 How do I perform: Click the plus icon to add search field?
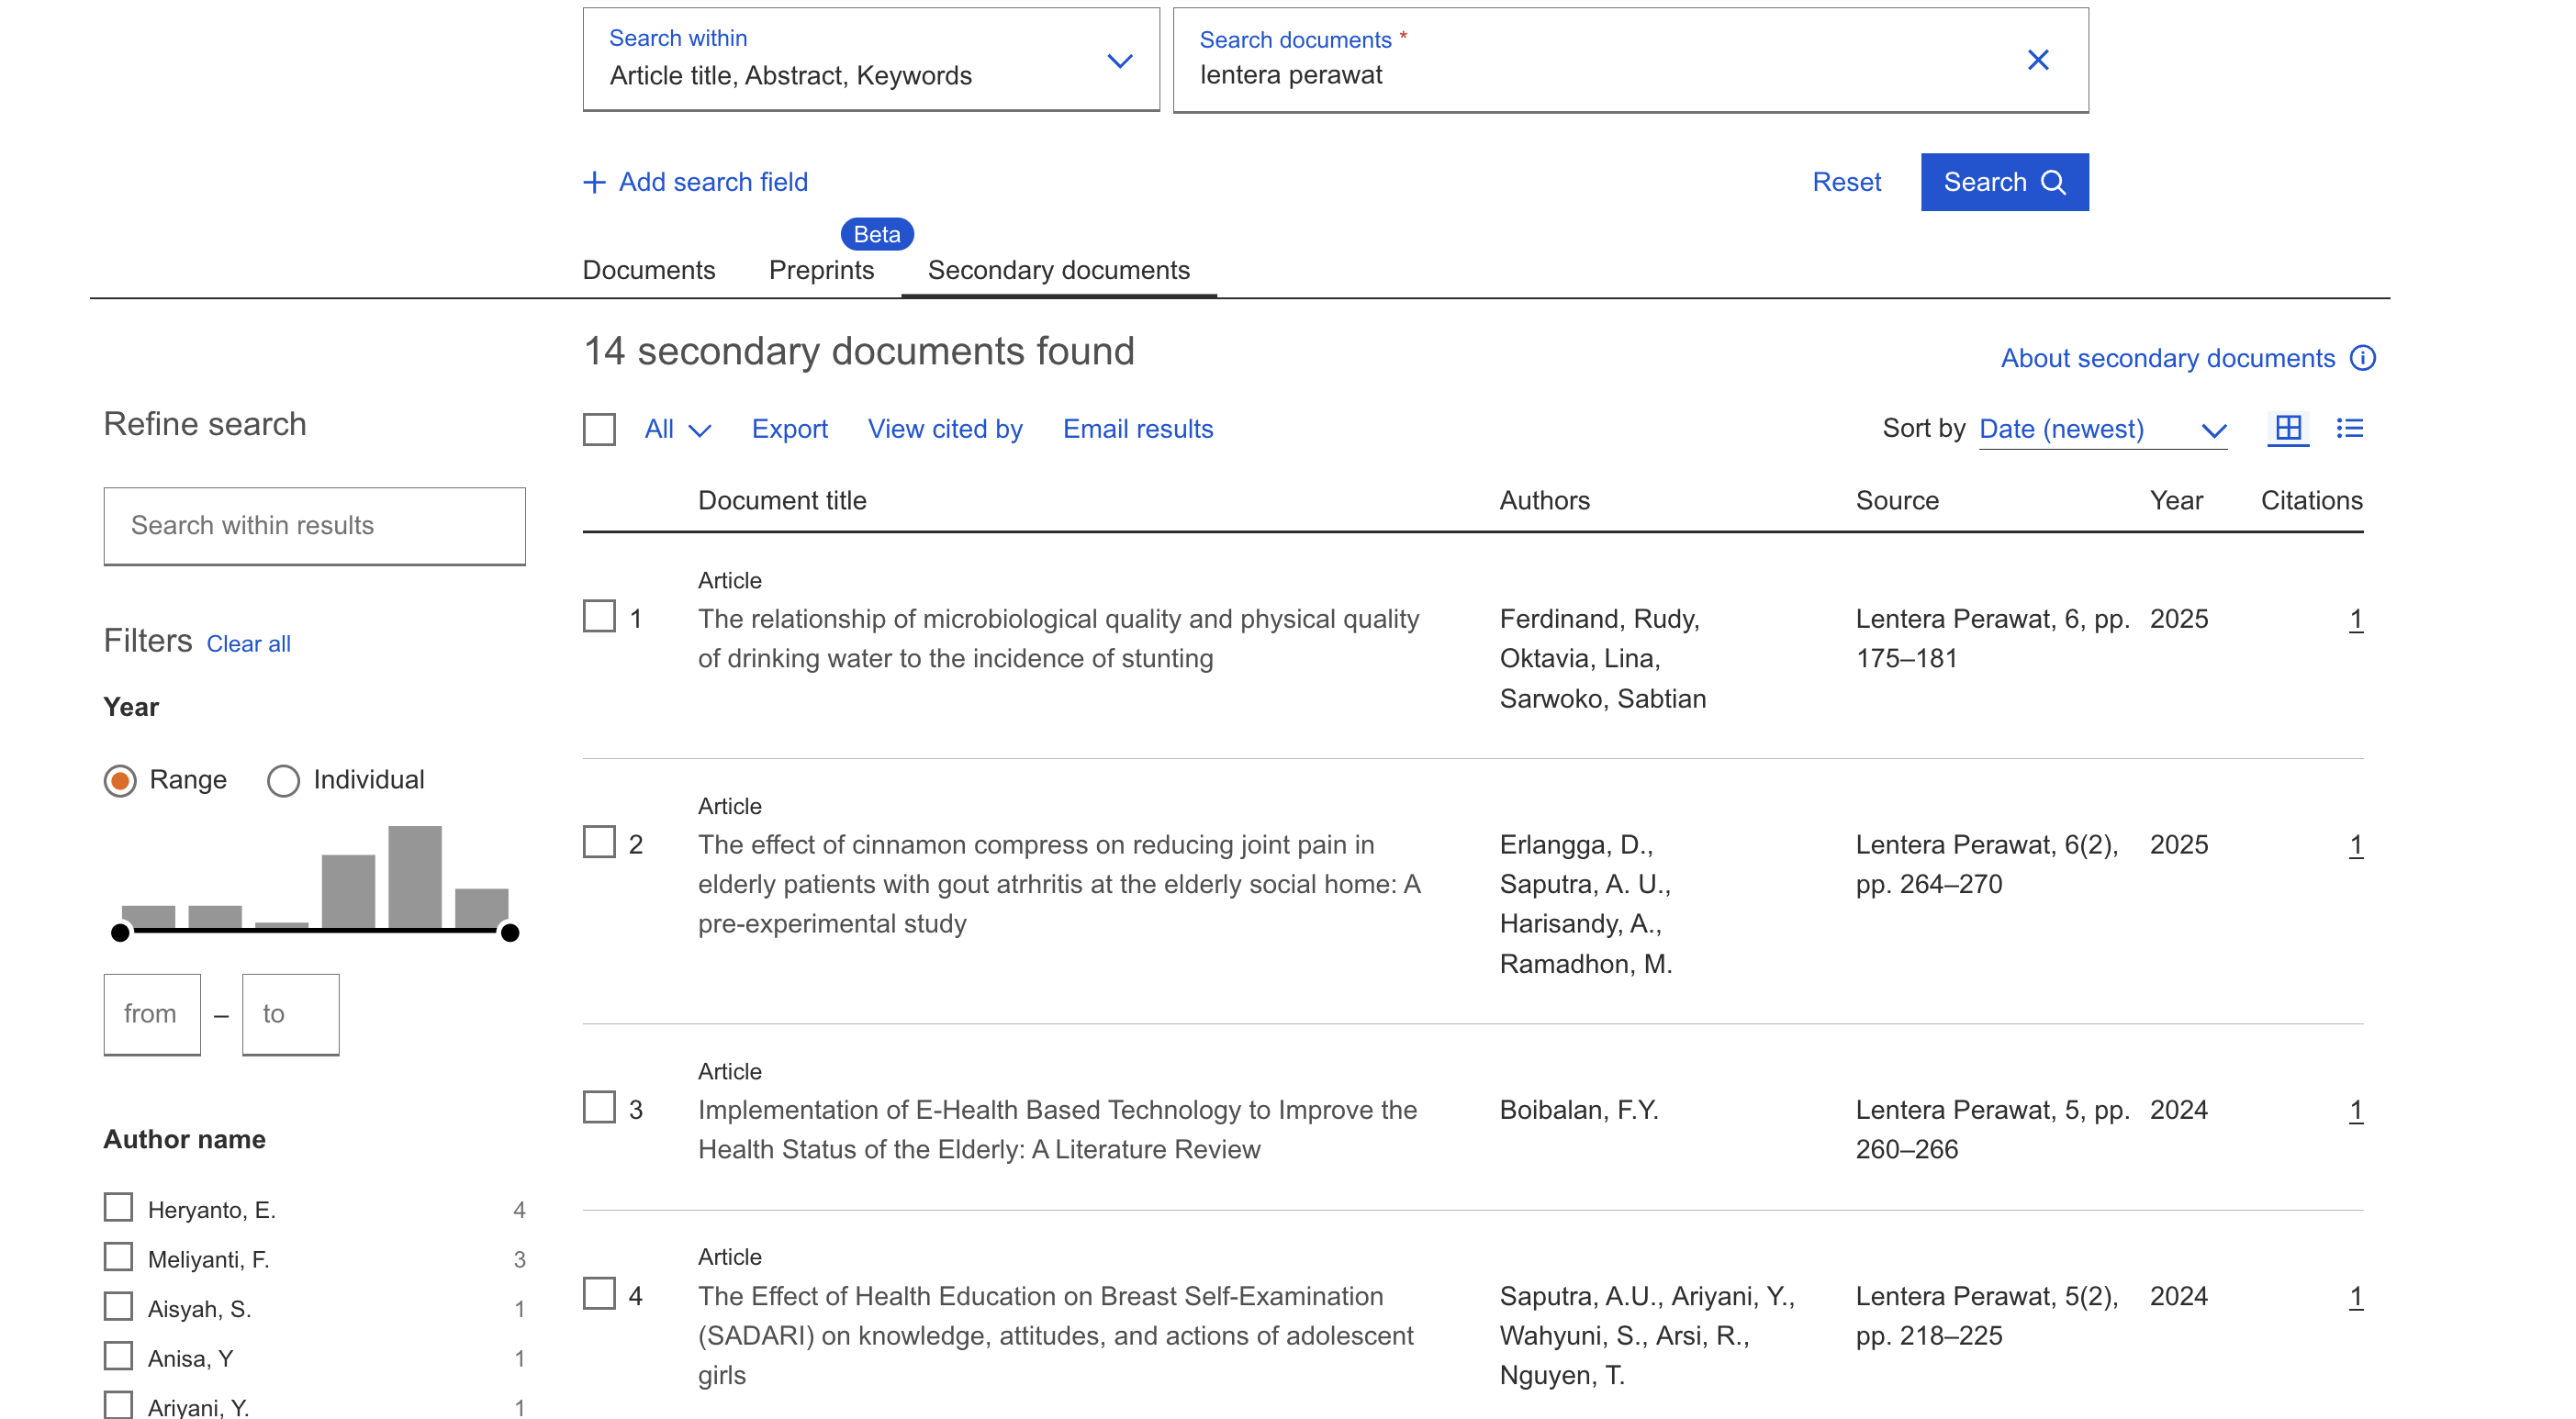point(594,182)
